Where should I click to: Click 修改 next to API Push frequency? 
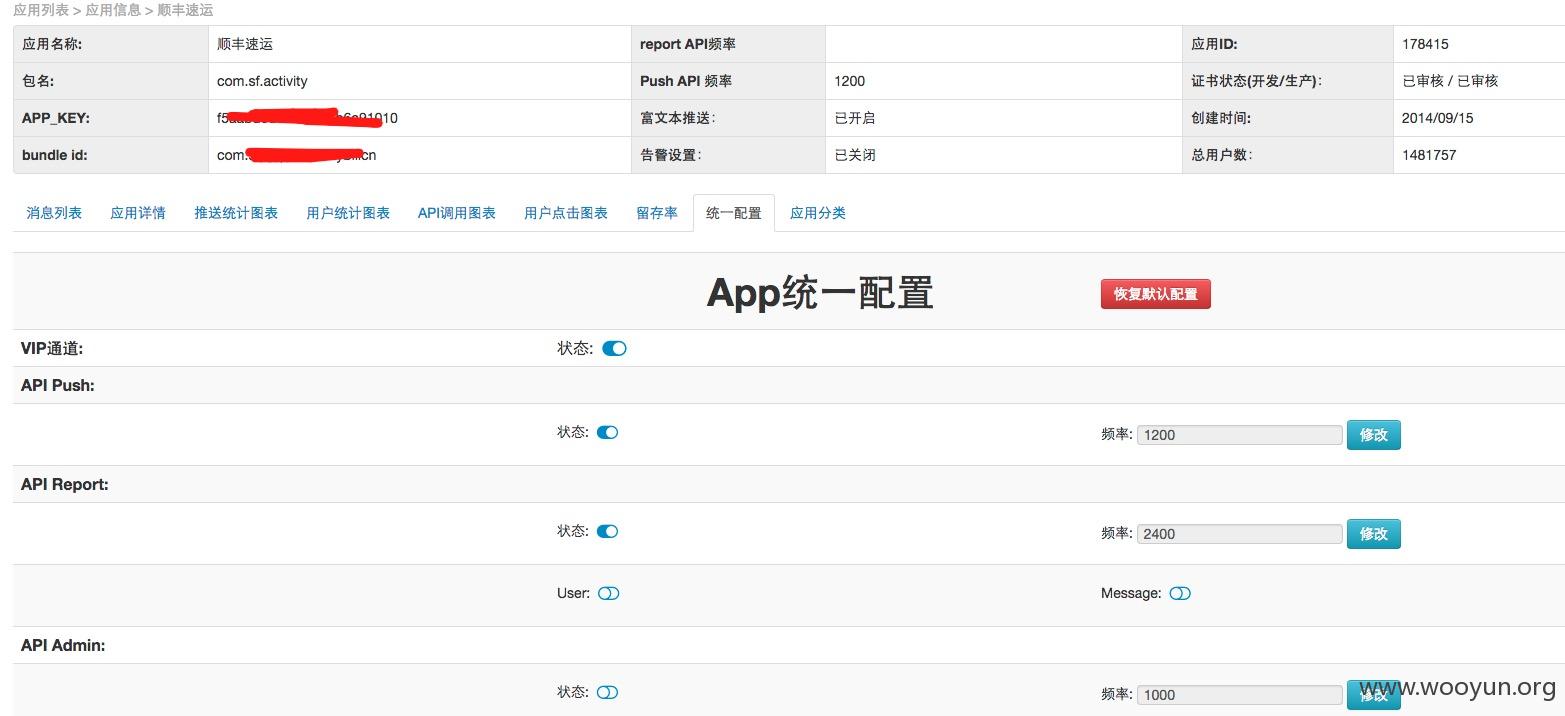tap(1374, 435)
